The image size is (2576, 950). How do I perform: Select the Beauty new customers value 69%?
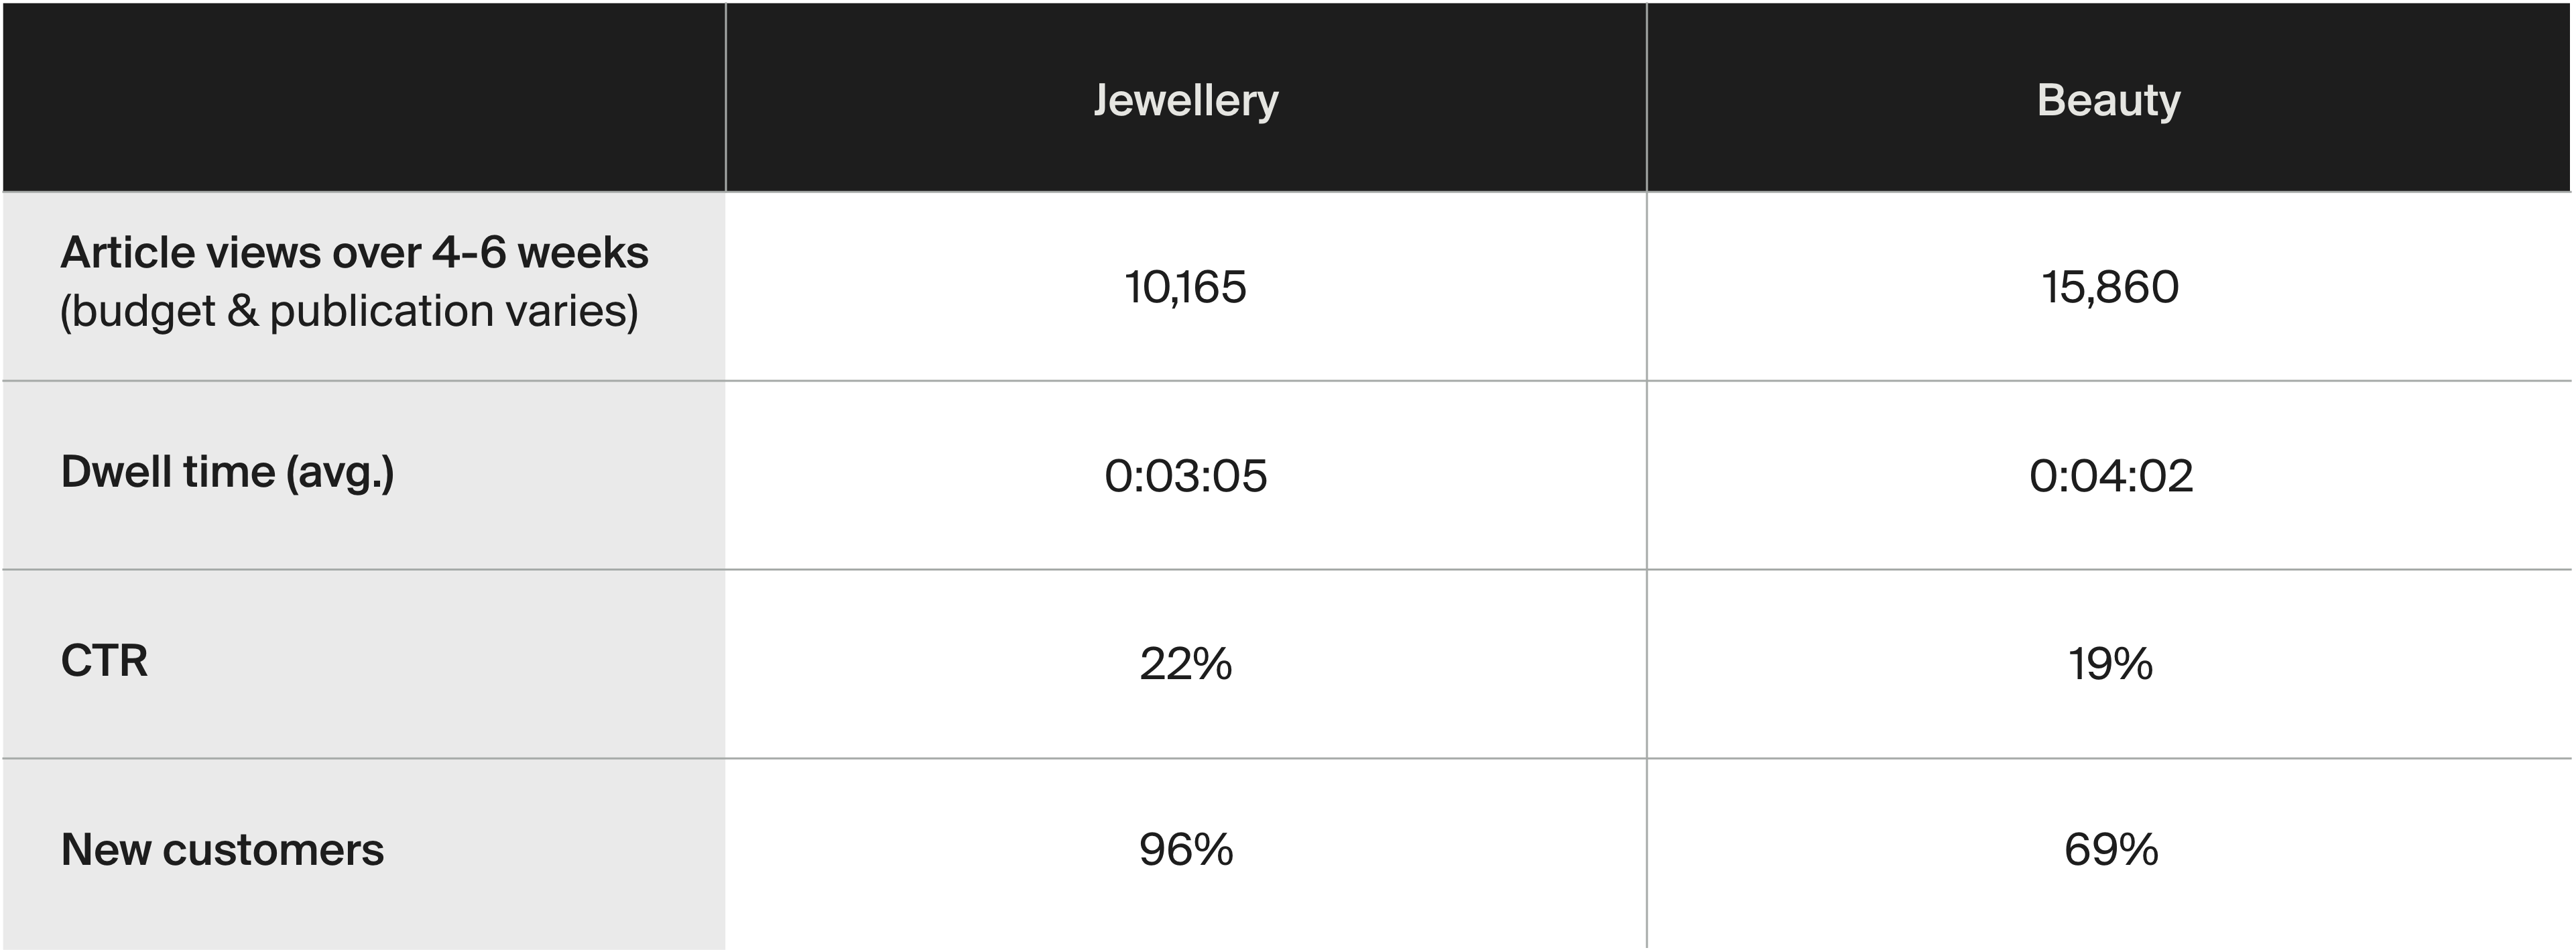(x=2110, y=850)
